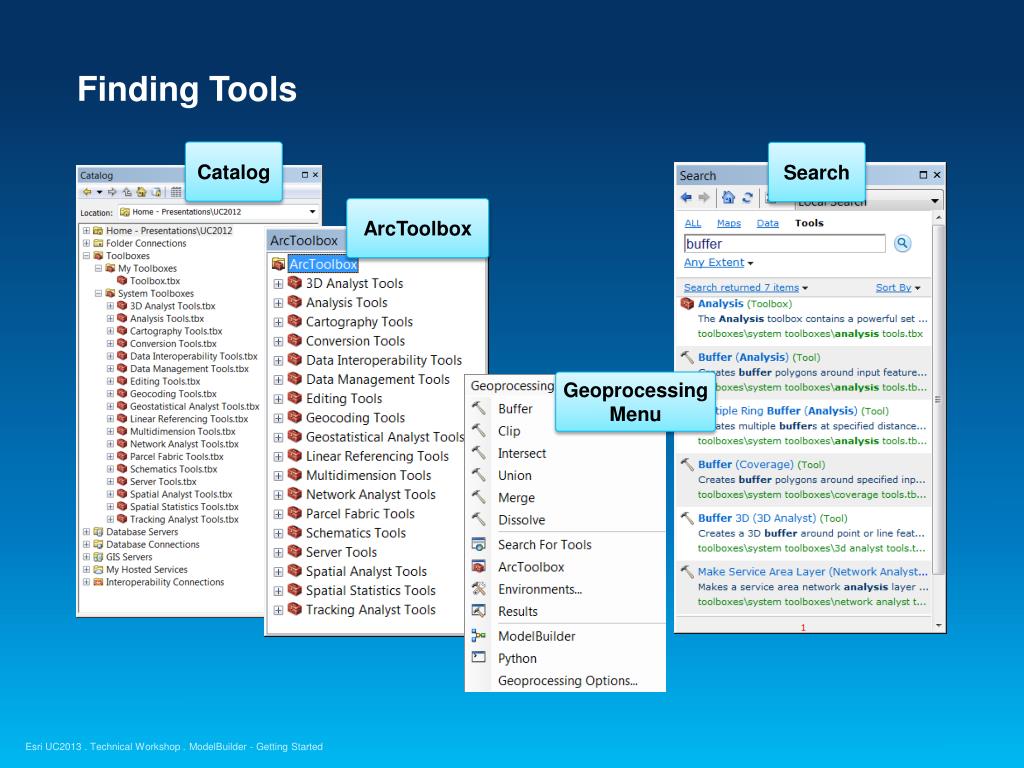Click the Back arrow in the Catalog toolbar
The width and height of the screenshot is (1024, 768).
[x=87, y=192]
